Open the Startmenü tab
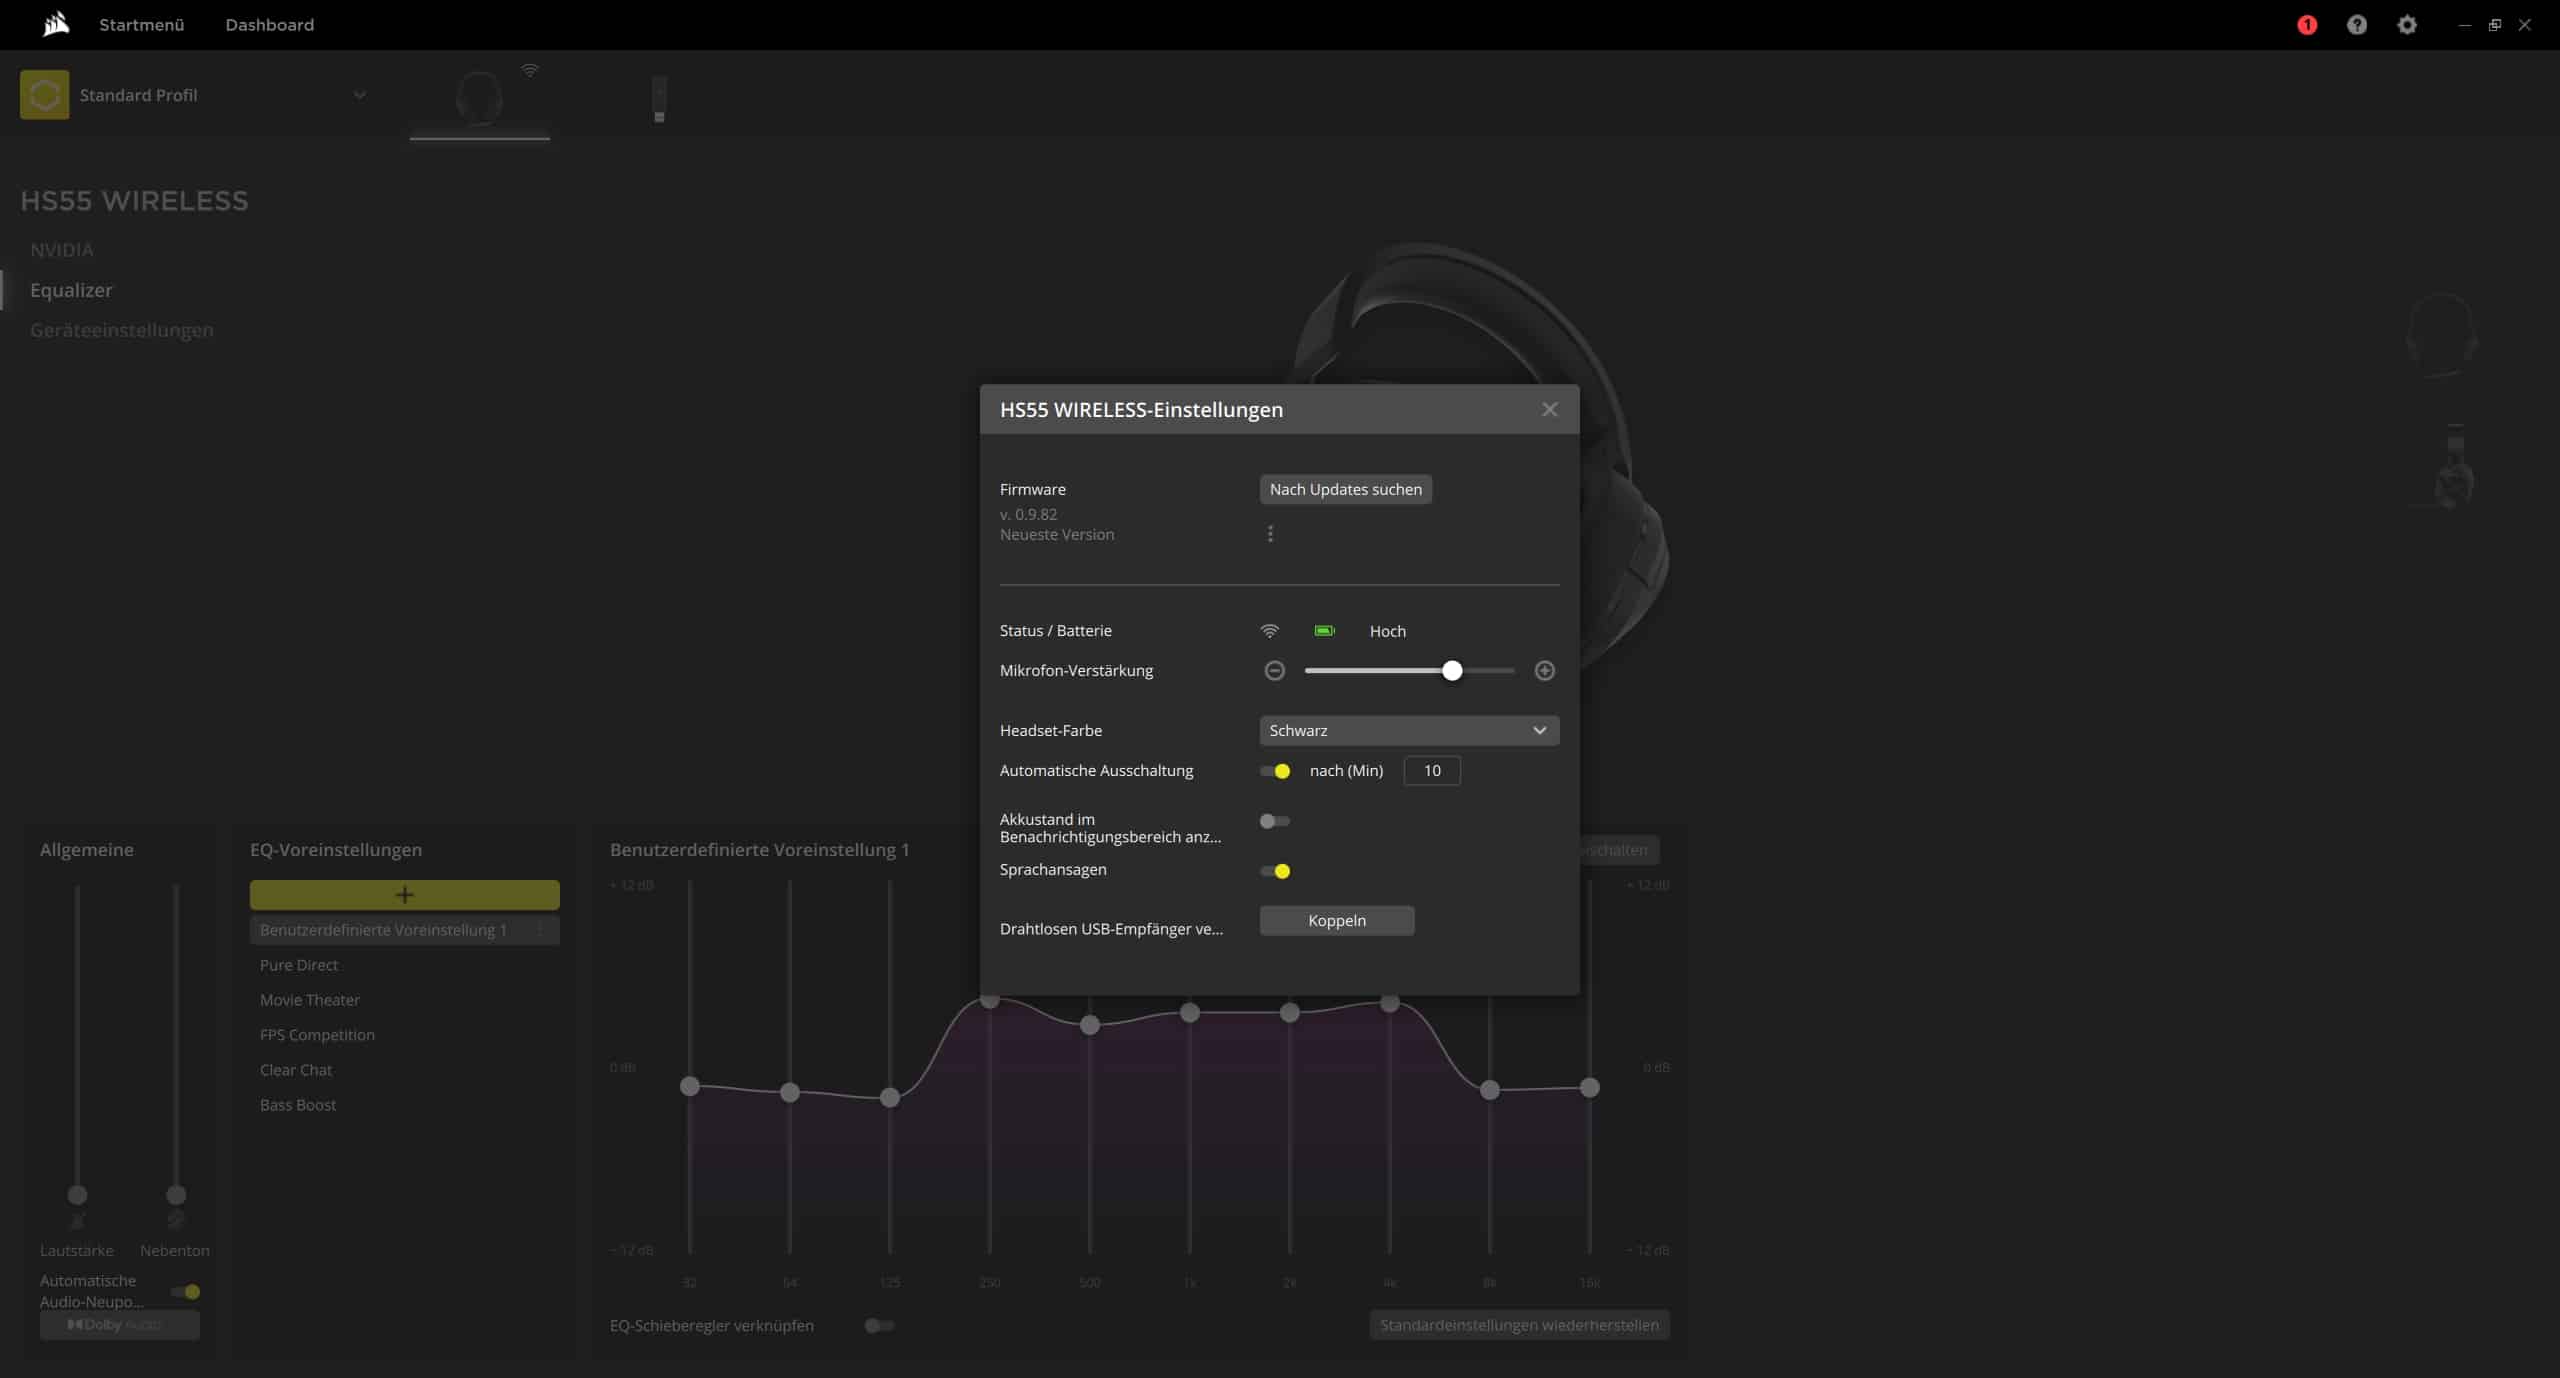 click(x=141, y=25)
